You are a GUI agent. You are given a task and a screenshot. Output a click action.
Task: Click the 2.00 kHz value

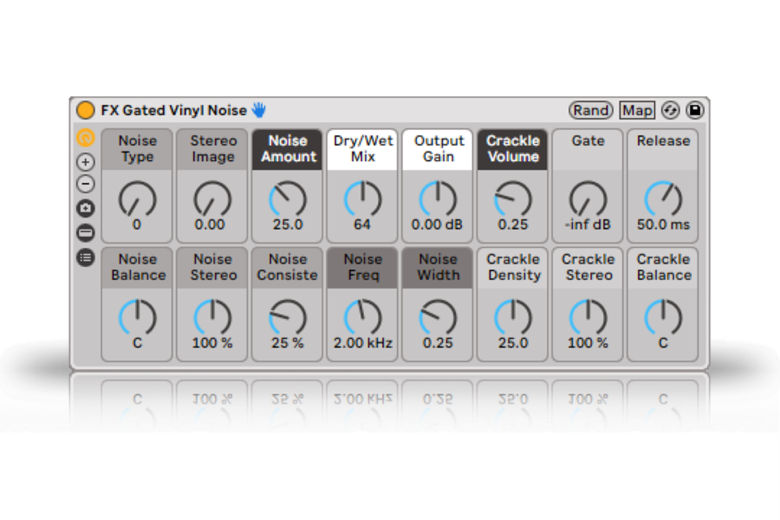point(363,343)
